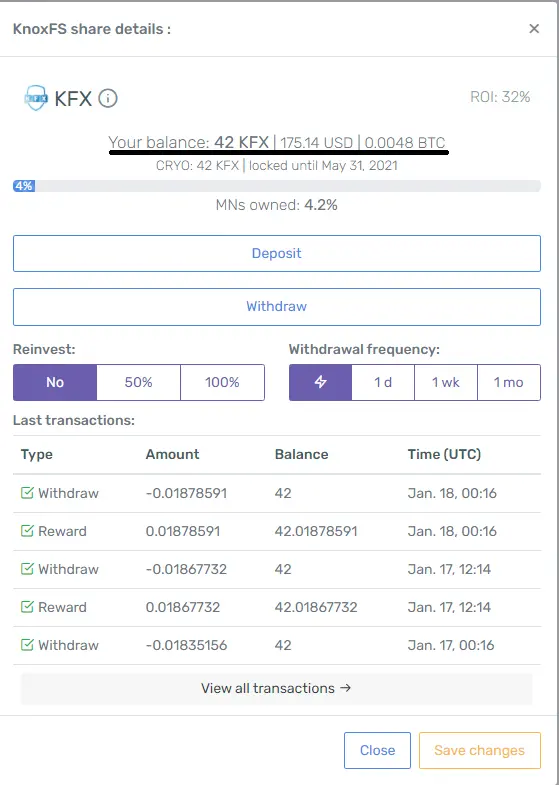Click check icon on -0.01835156 Withdraw row
This screenshot has width=559, height=785.
pos(27,645)
